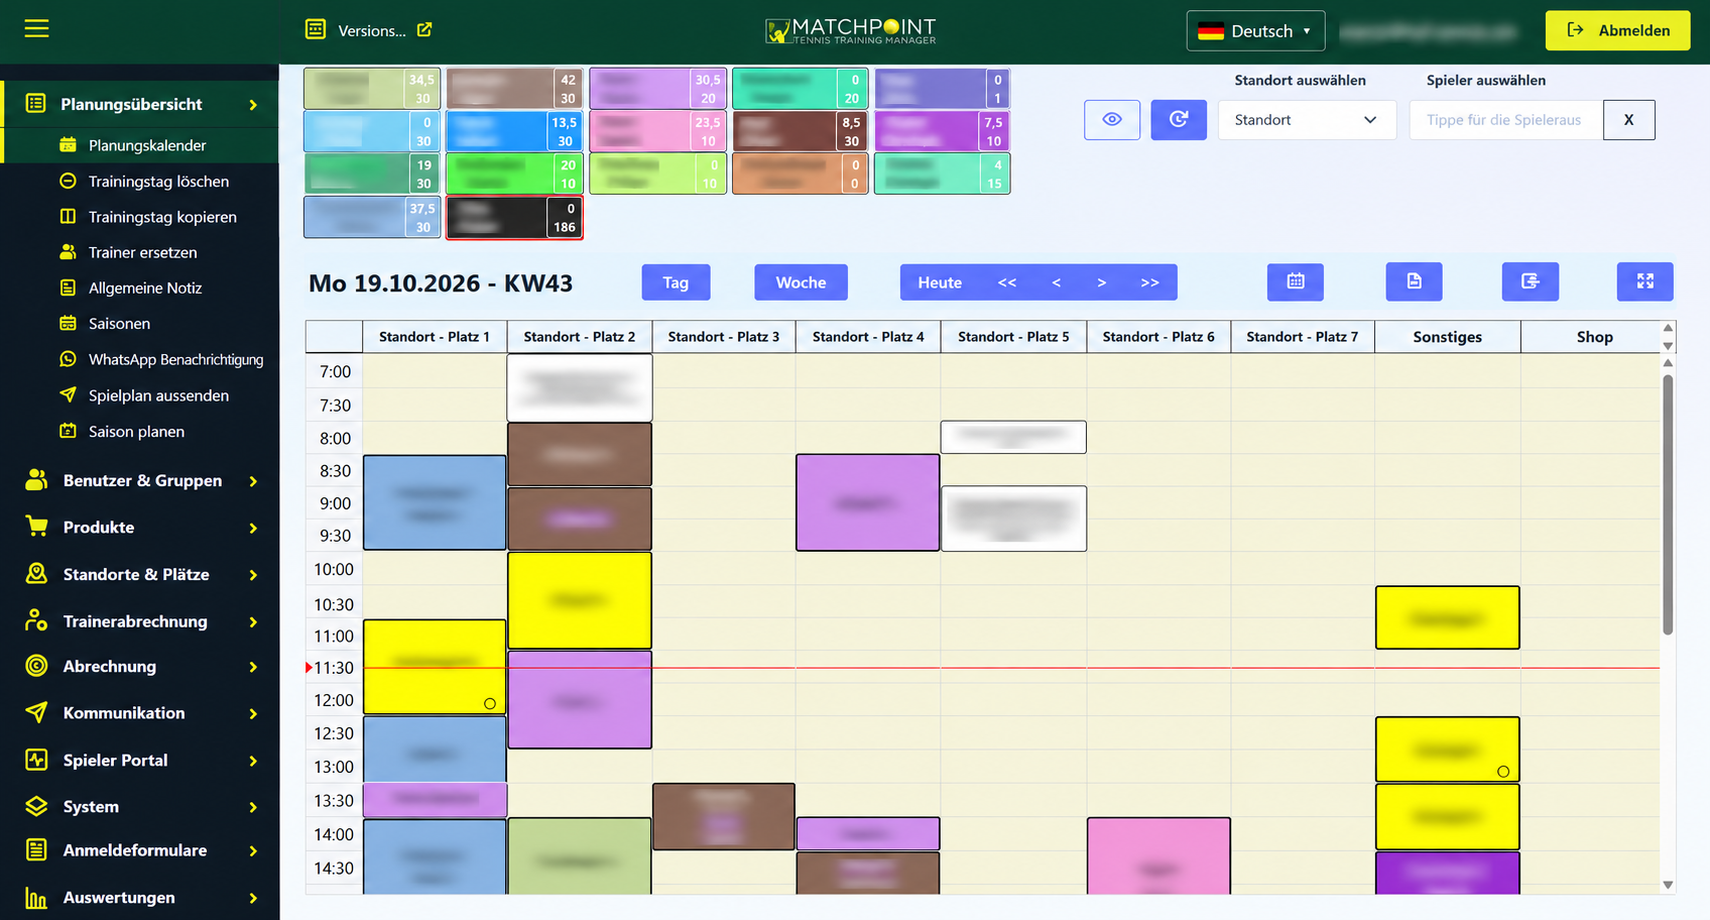Click the Planungskalender sidebar icon

click(68, 145)
